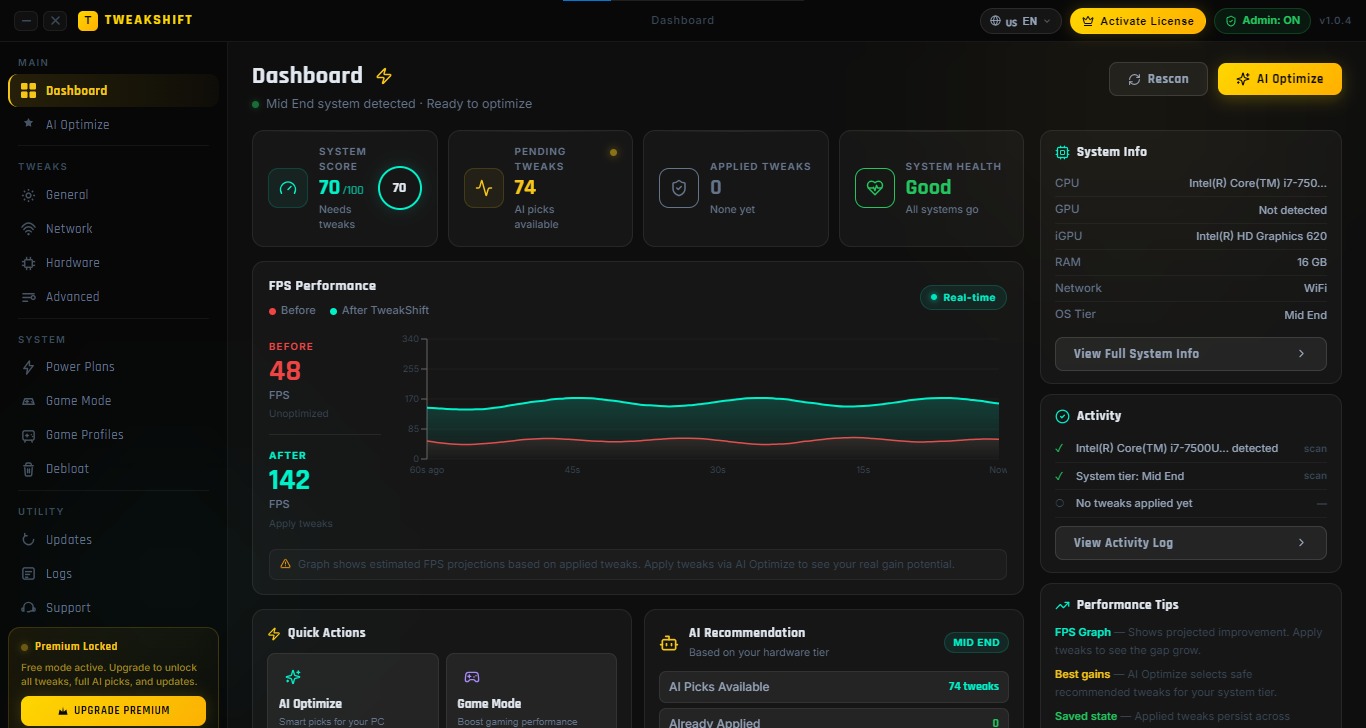
Task: Click the yellow AI Optimize header button
Action: click(x=1280, y=79)
